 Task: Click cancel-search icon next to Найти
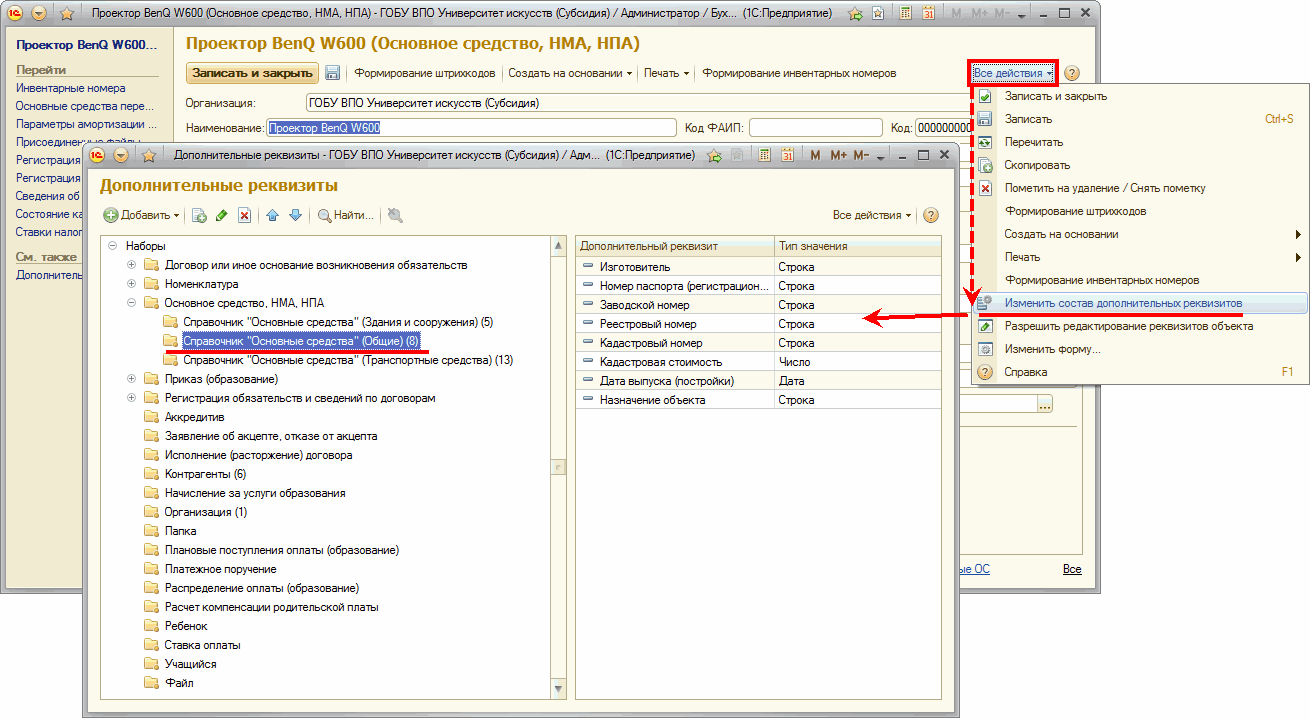(x=395, y=215)
